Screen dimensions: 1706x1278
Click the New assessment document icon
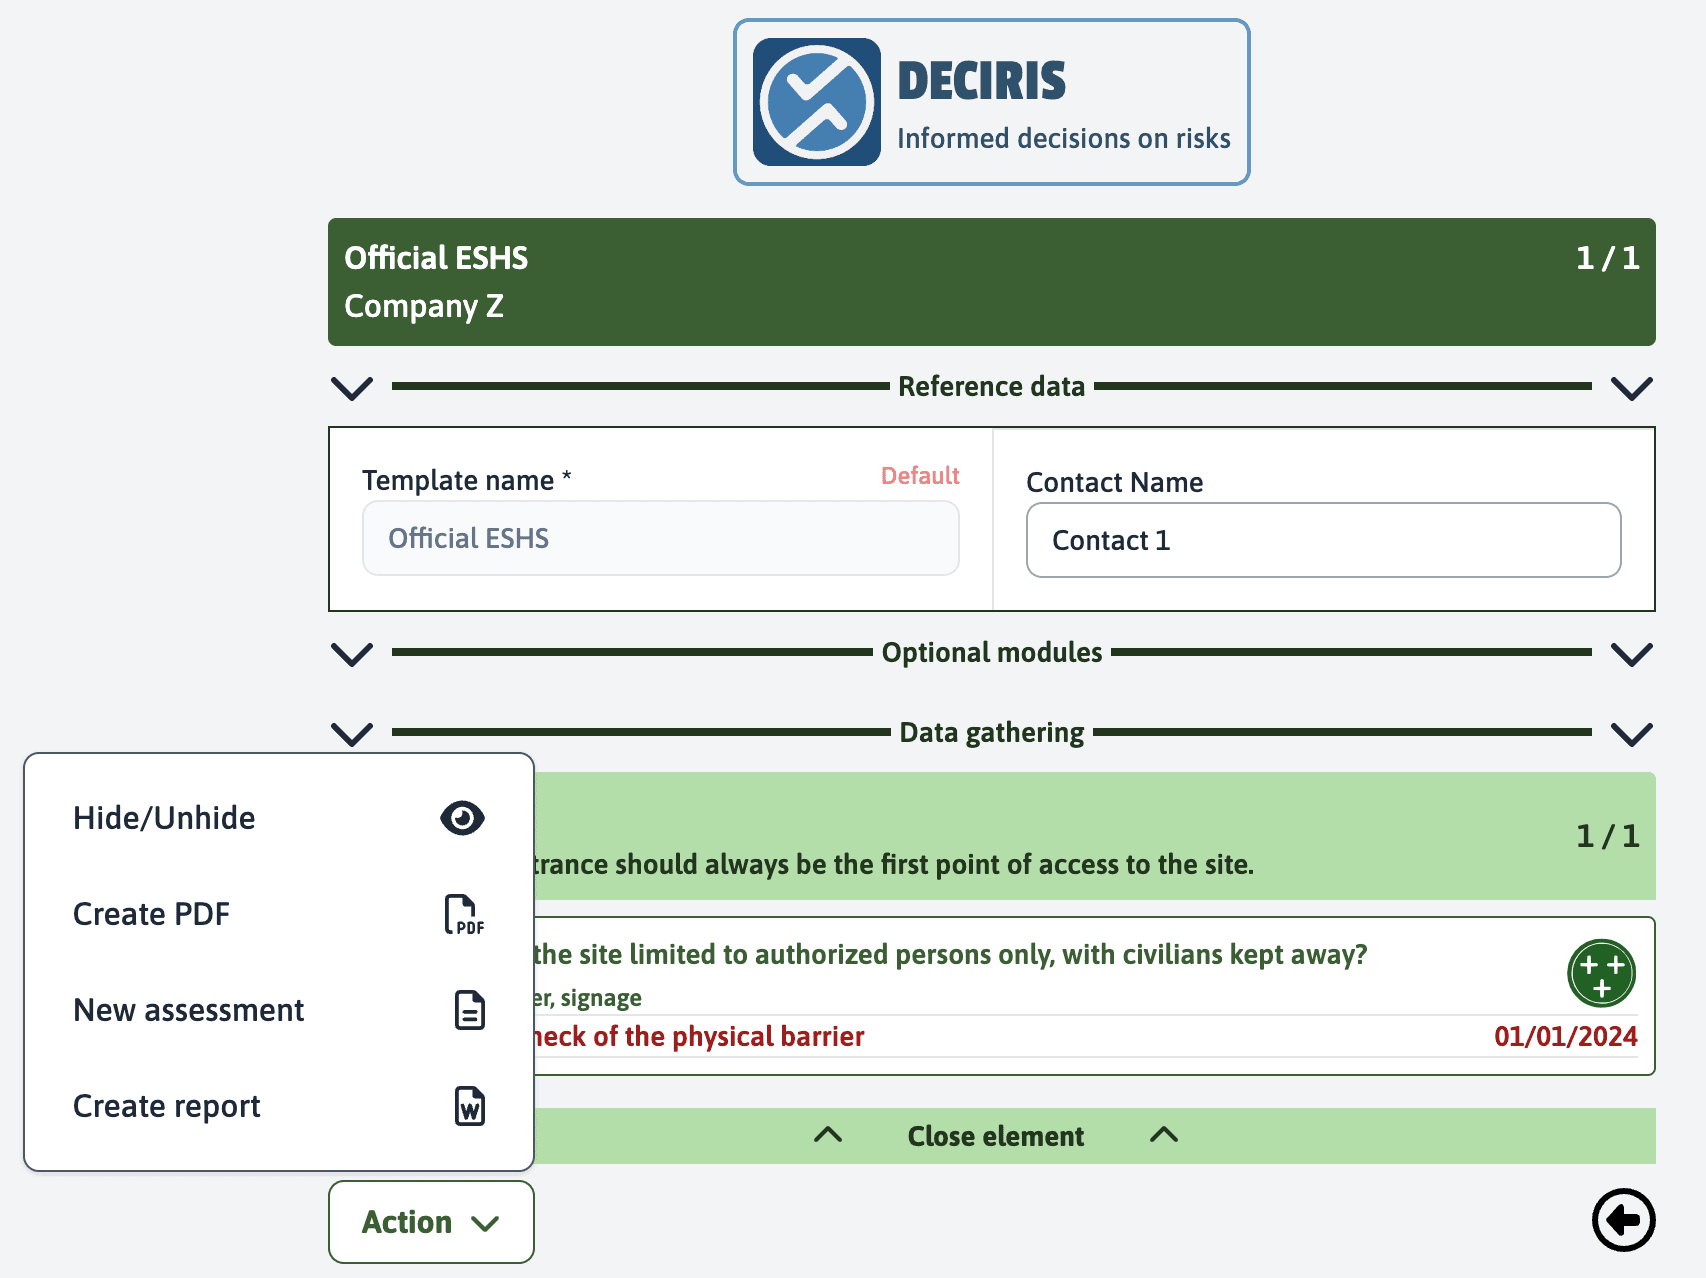coord(469,1010)
